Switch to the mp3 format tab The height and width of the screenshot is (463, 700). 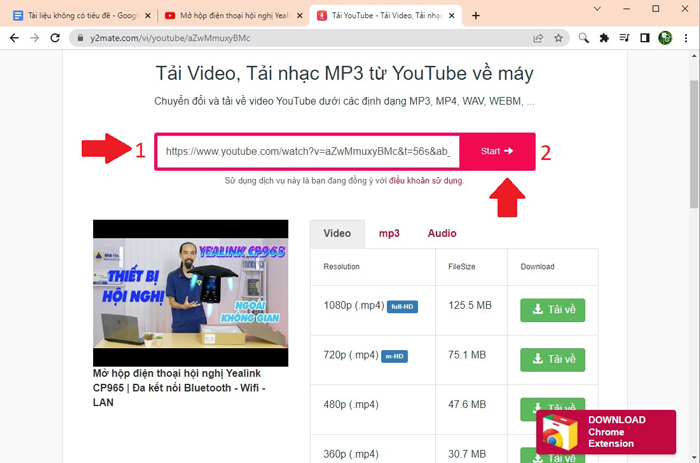pyautogui.click(x=389, y=234)
